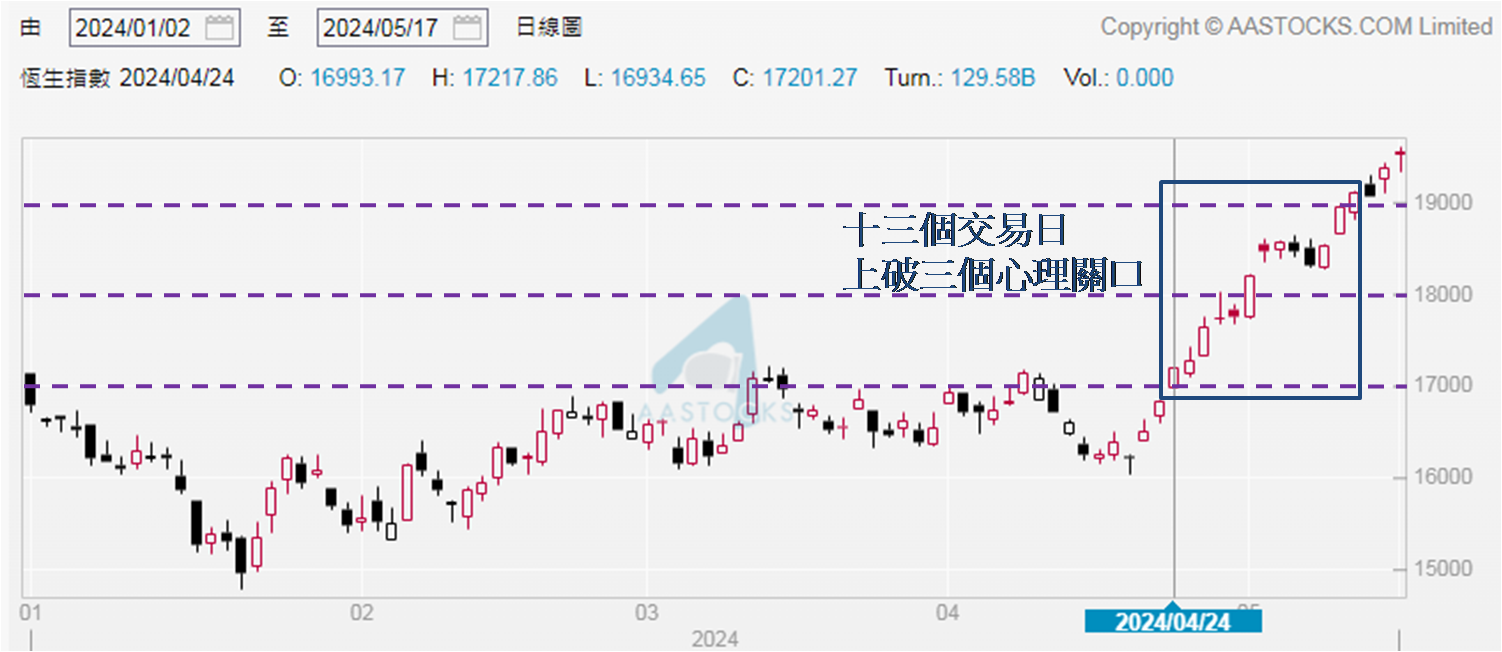1502x652 pixels.
Task: Open the start date calendar picker icon
Action: [x=219, y=27]
